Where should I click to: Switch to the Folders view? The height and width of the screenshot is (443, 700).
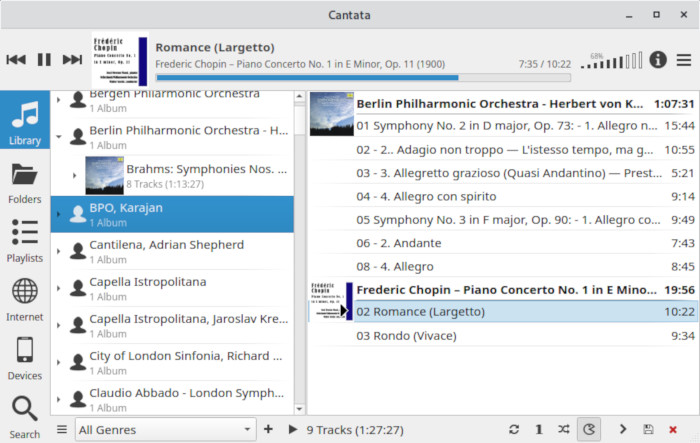[25, 183]
